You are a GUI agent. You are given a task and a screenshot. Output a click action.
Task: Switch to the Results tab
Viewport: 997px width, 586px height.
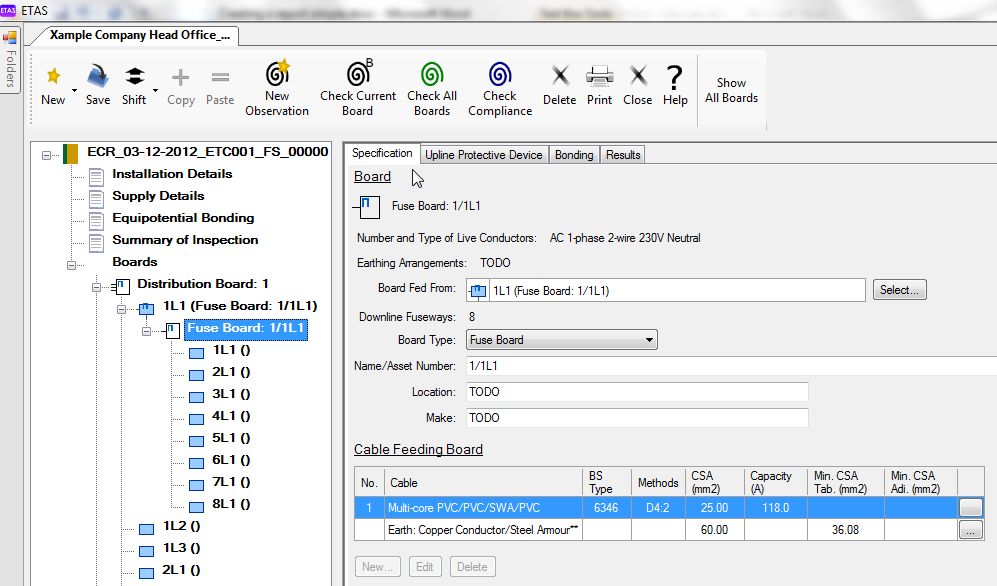622,154
